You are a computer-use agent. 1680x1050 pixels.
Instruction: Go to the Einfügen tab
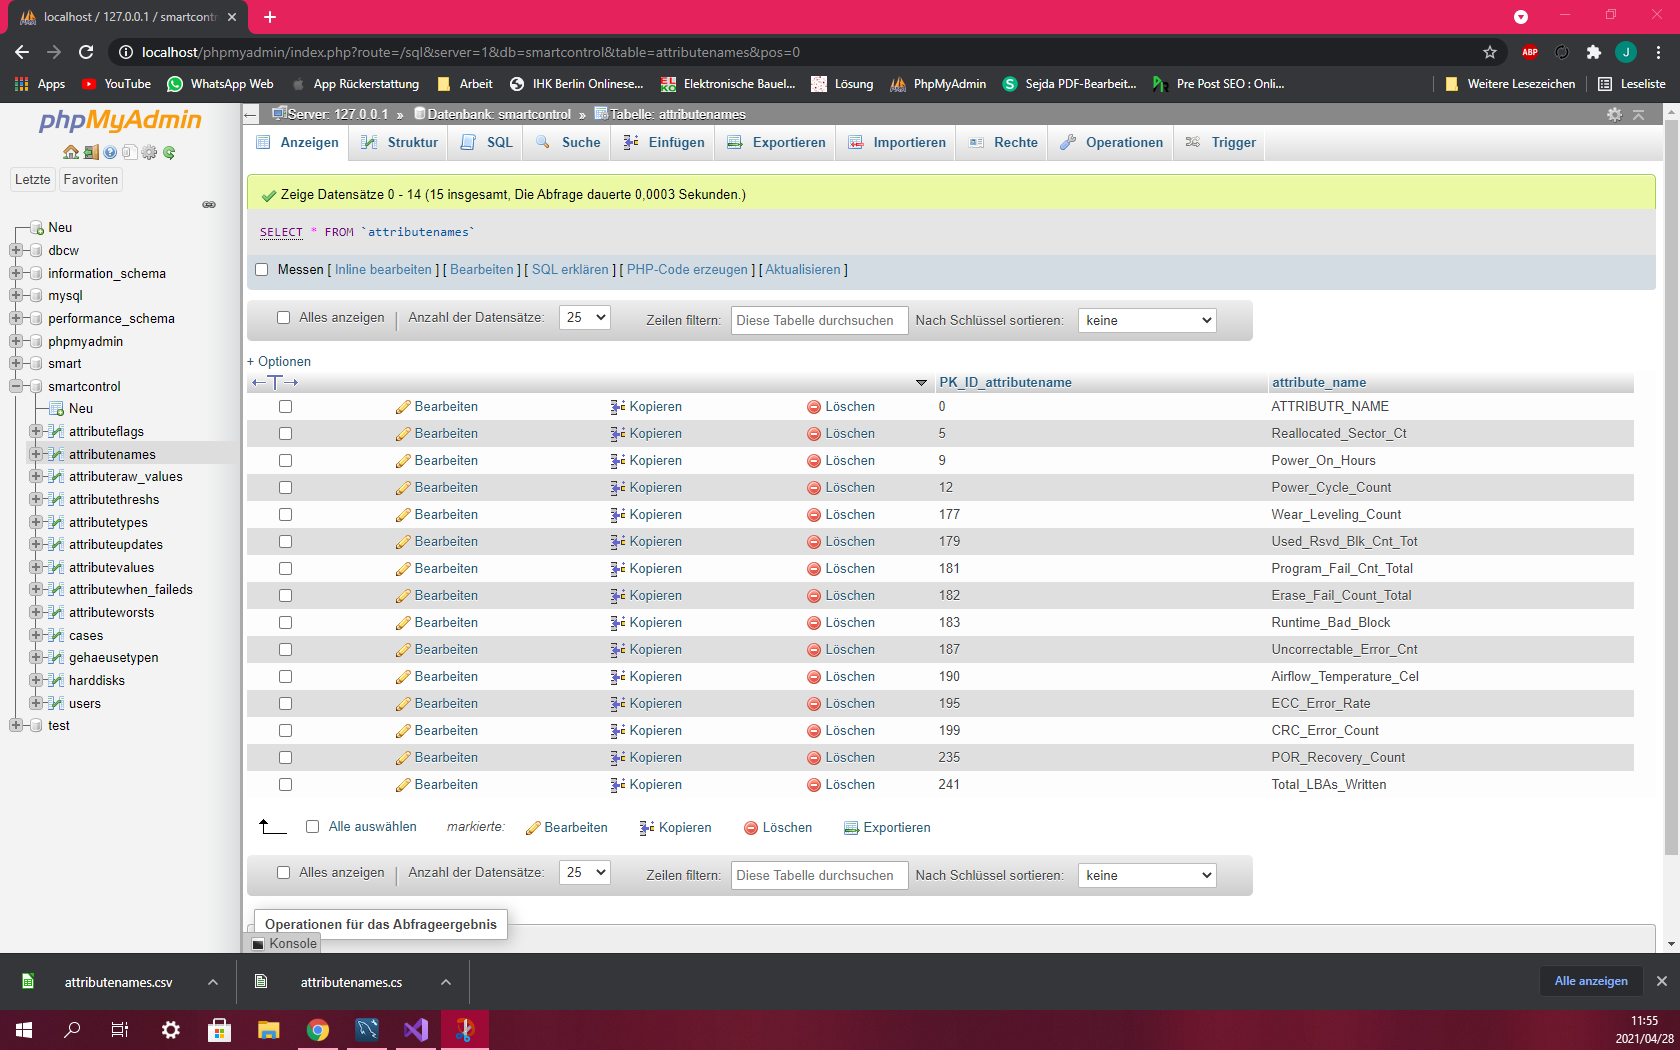pyautogui.click(x=663, y=143)
